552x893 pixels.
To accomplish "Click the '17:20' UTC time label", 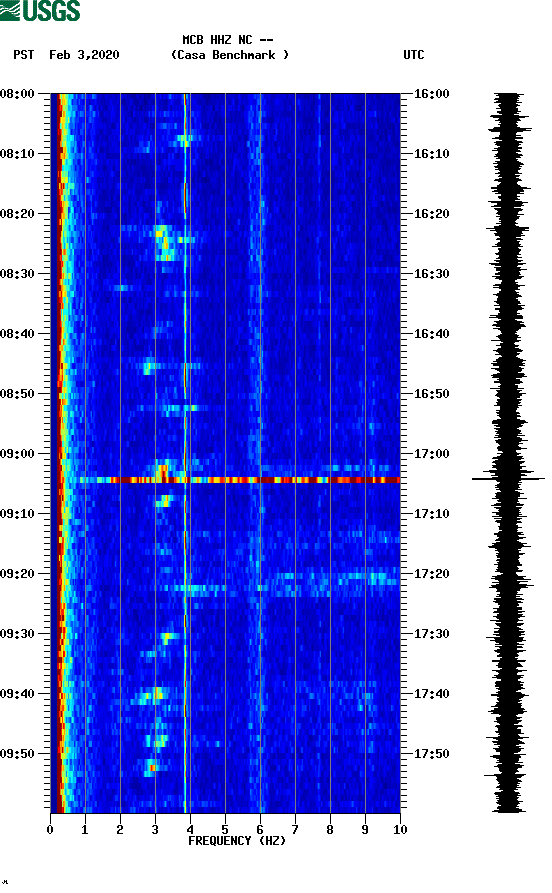I will coord(431,574).
